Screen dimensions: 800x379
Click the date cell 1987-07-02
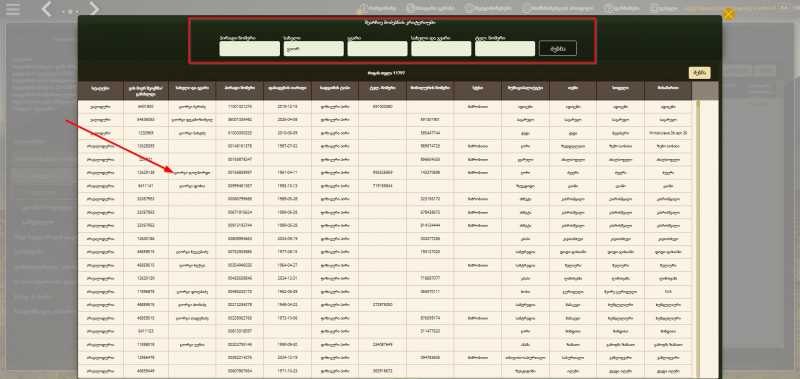[x=287, y=146]
